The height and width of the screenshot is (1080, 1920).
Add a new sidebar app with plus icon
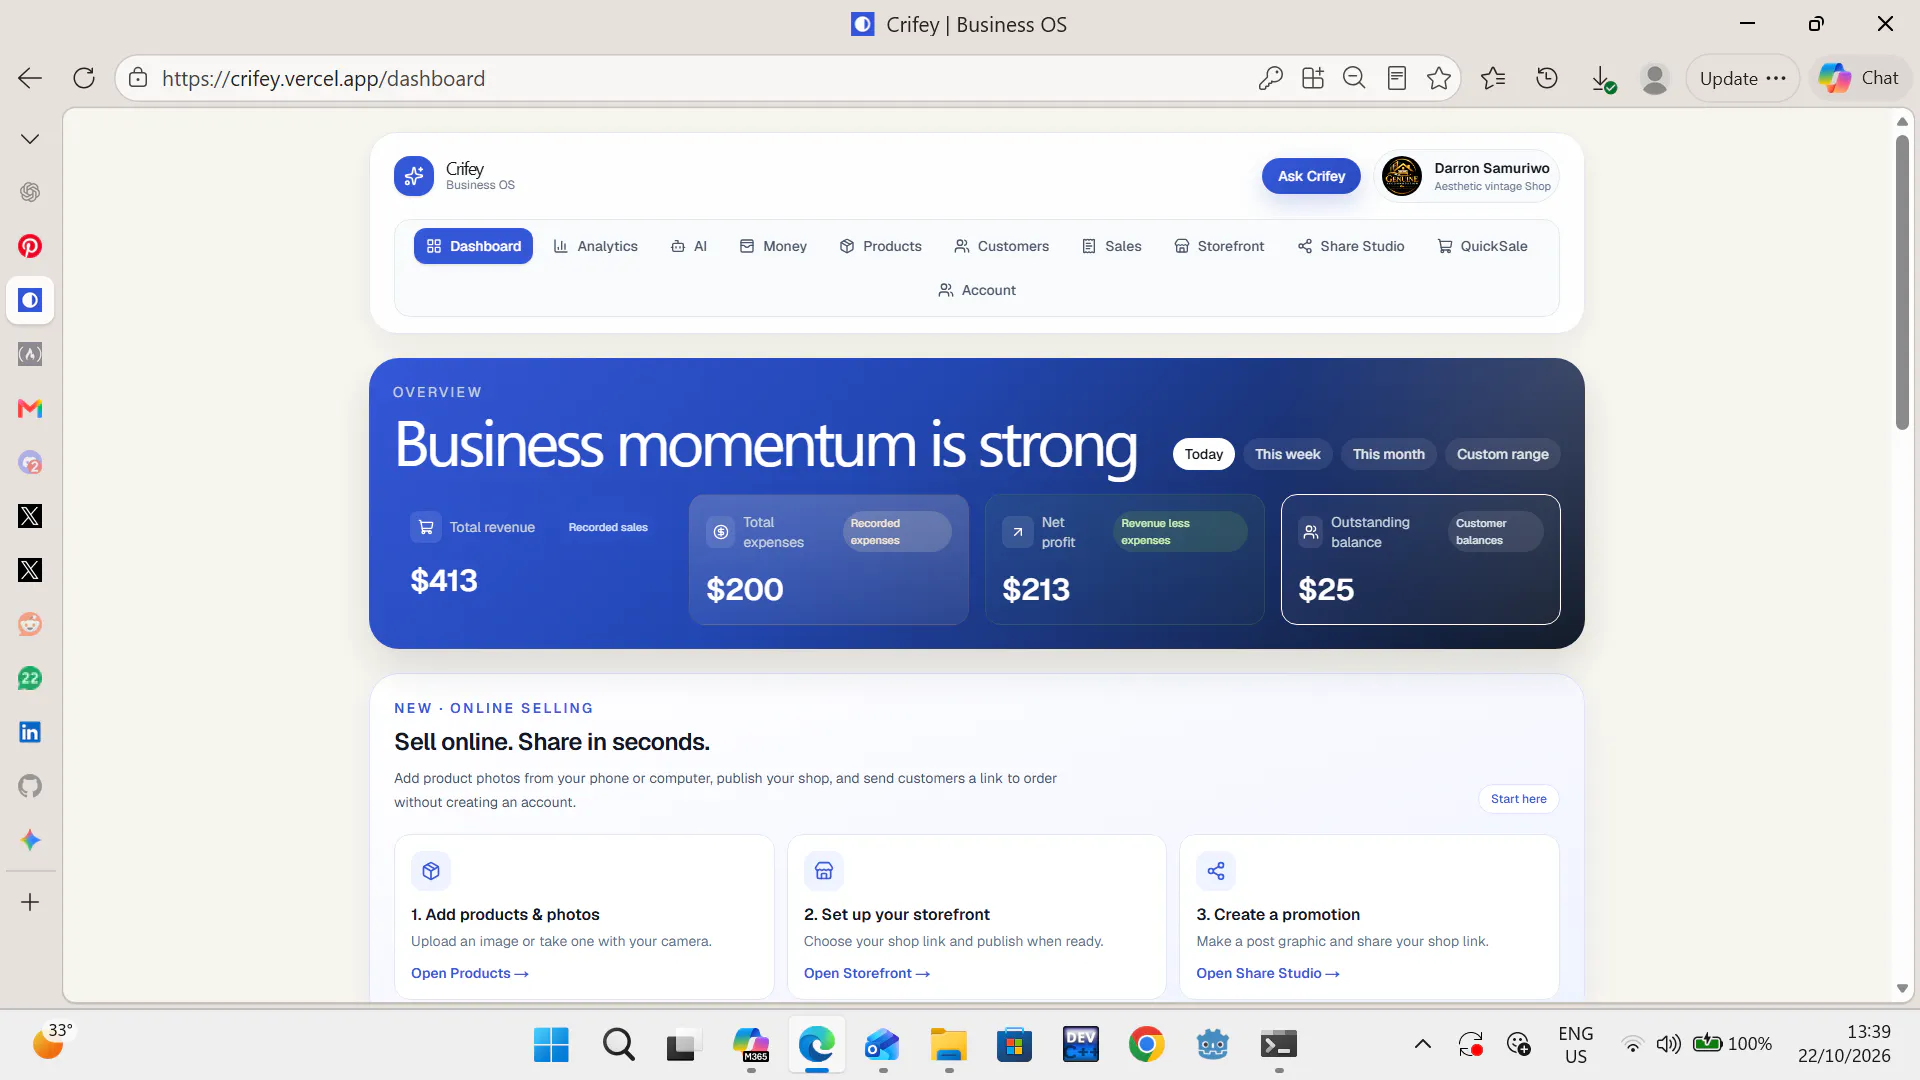pyautogui.click(x=30, y=902)
